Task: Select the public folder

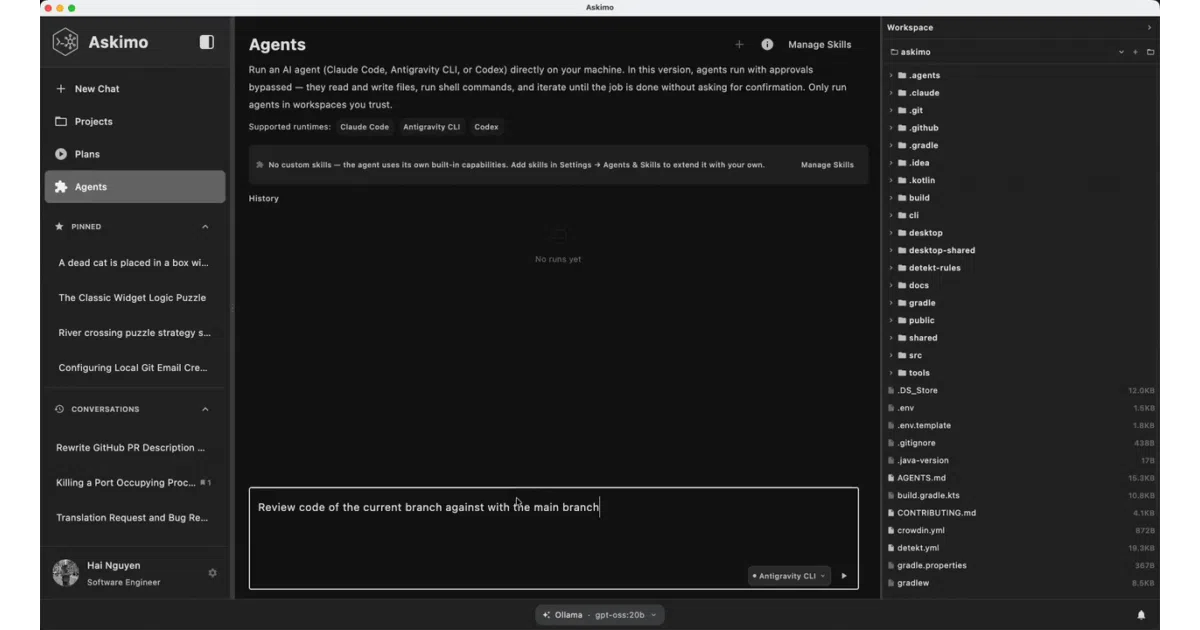Action: coord(1020,320)
